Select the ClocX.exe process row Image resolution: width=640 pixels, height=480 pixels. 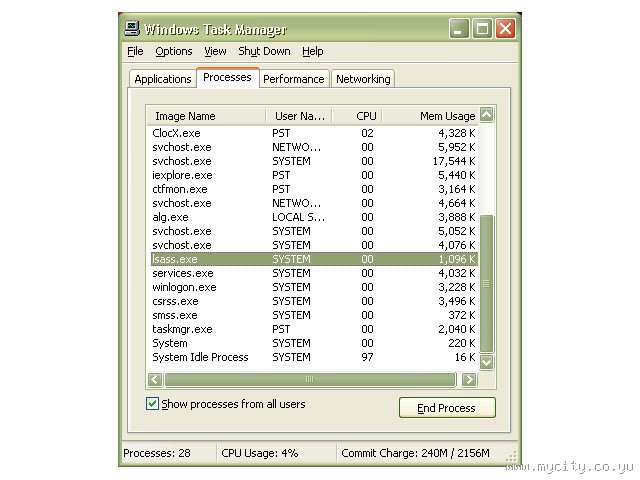point(313,133)
